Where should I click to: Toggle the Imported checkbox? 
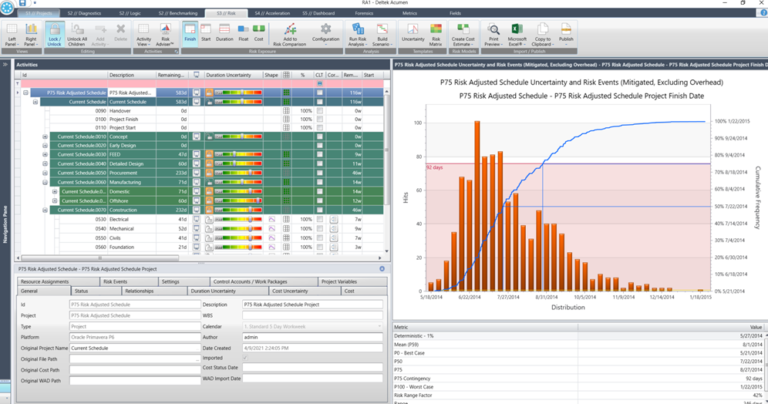tap(245, 358)
